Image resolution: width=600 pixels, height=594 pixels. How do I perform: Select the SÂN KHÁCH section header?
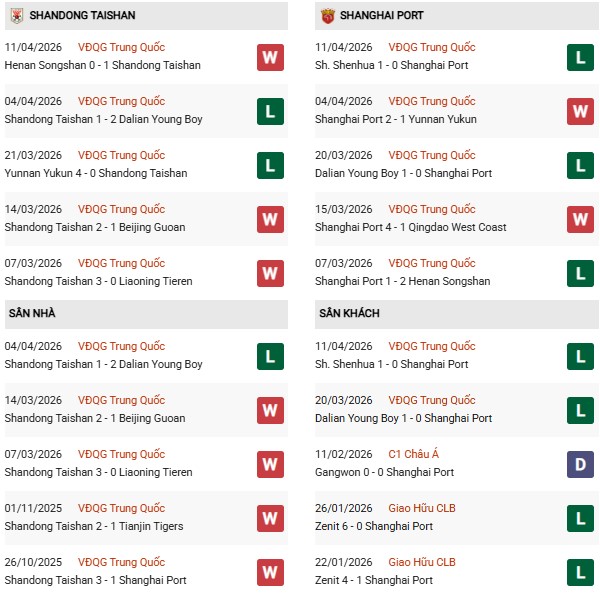[350, 314]
